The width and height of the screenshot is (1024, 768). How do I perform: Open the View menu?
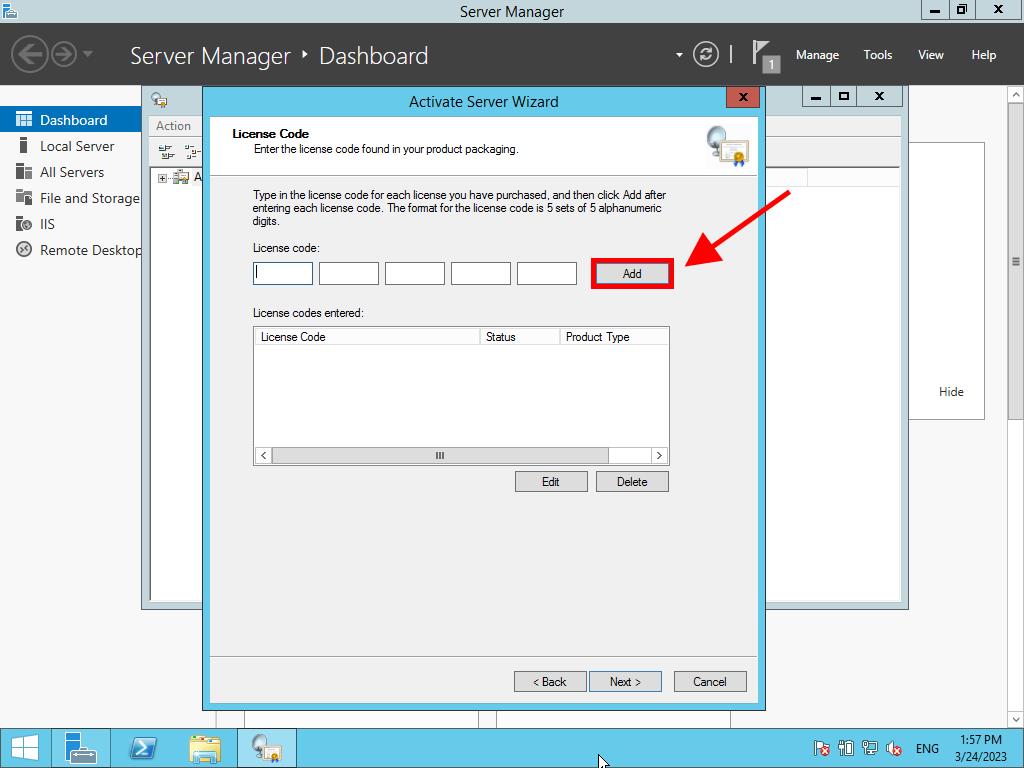pos(931,55)
